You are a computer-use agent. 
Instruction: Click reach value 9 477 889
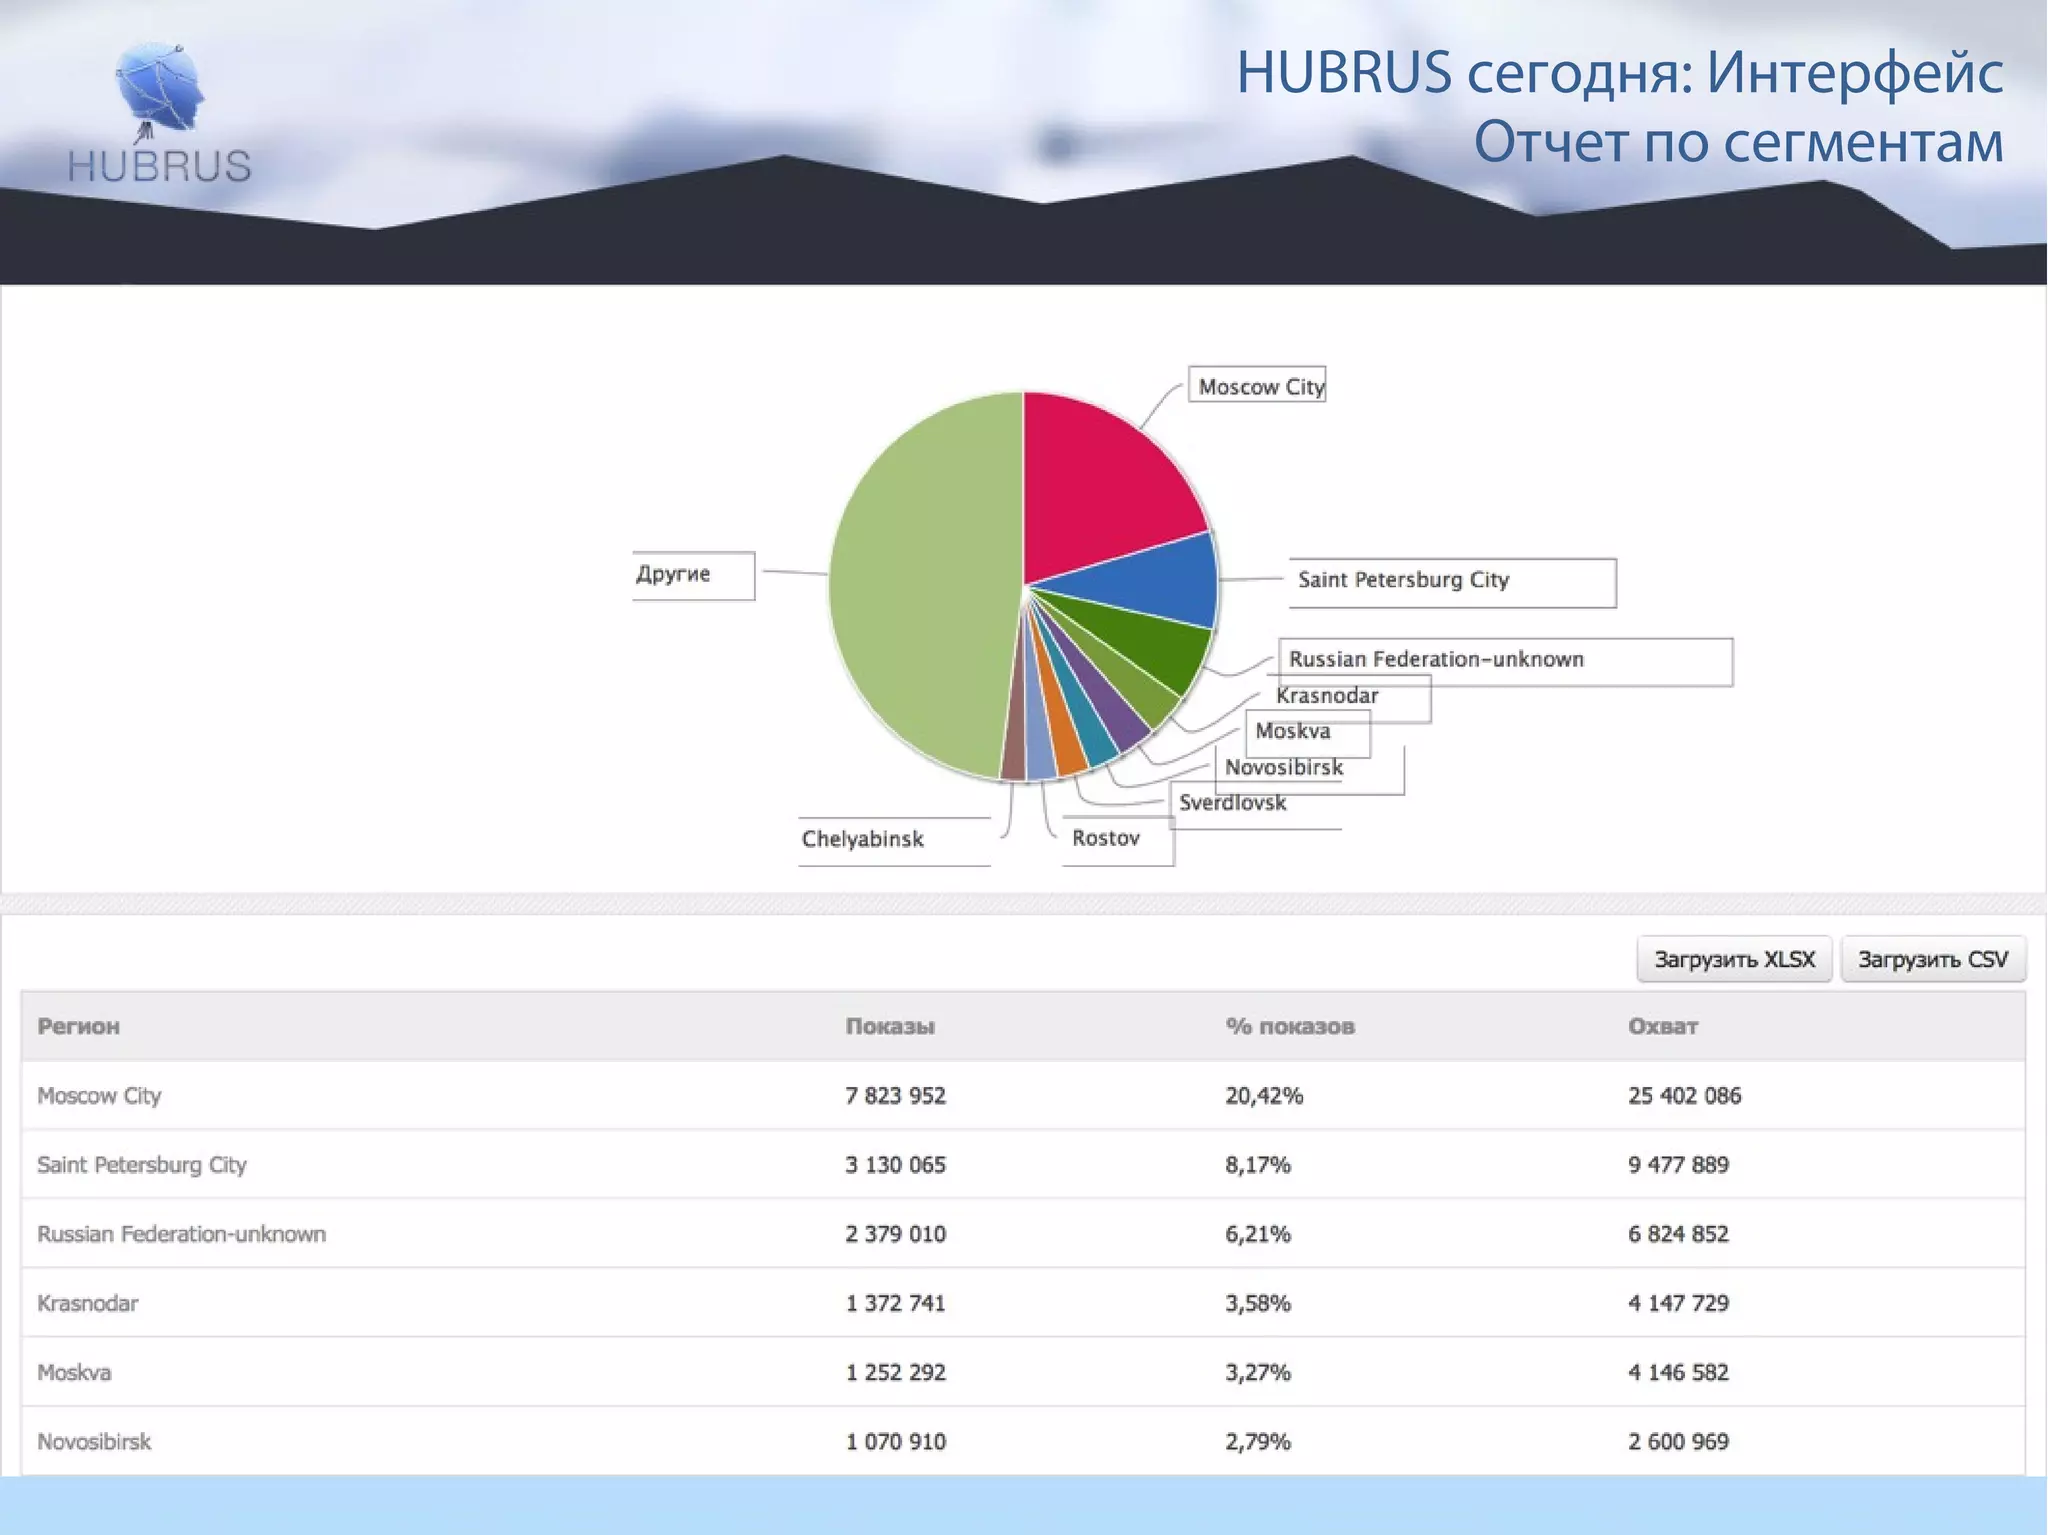[x=1678, y=1165]
